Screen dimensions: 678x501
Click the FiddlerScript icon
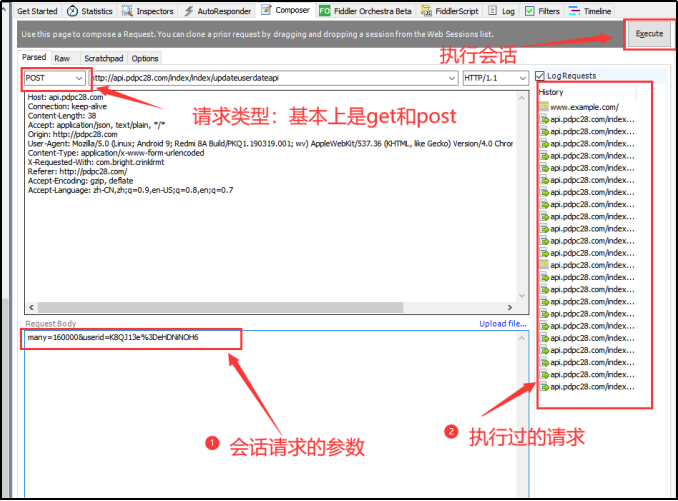tap(426, 11)
